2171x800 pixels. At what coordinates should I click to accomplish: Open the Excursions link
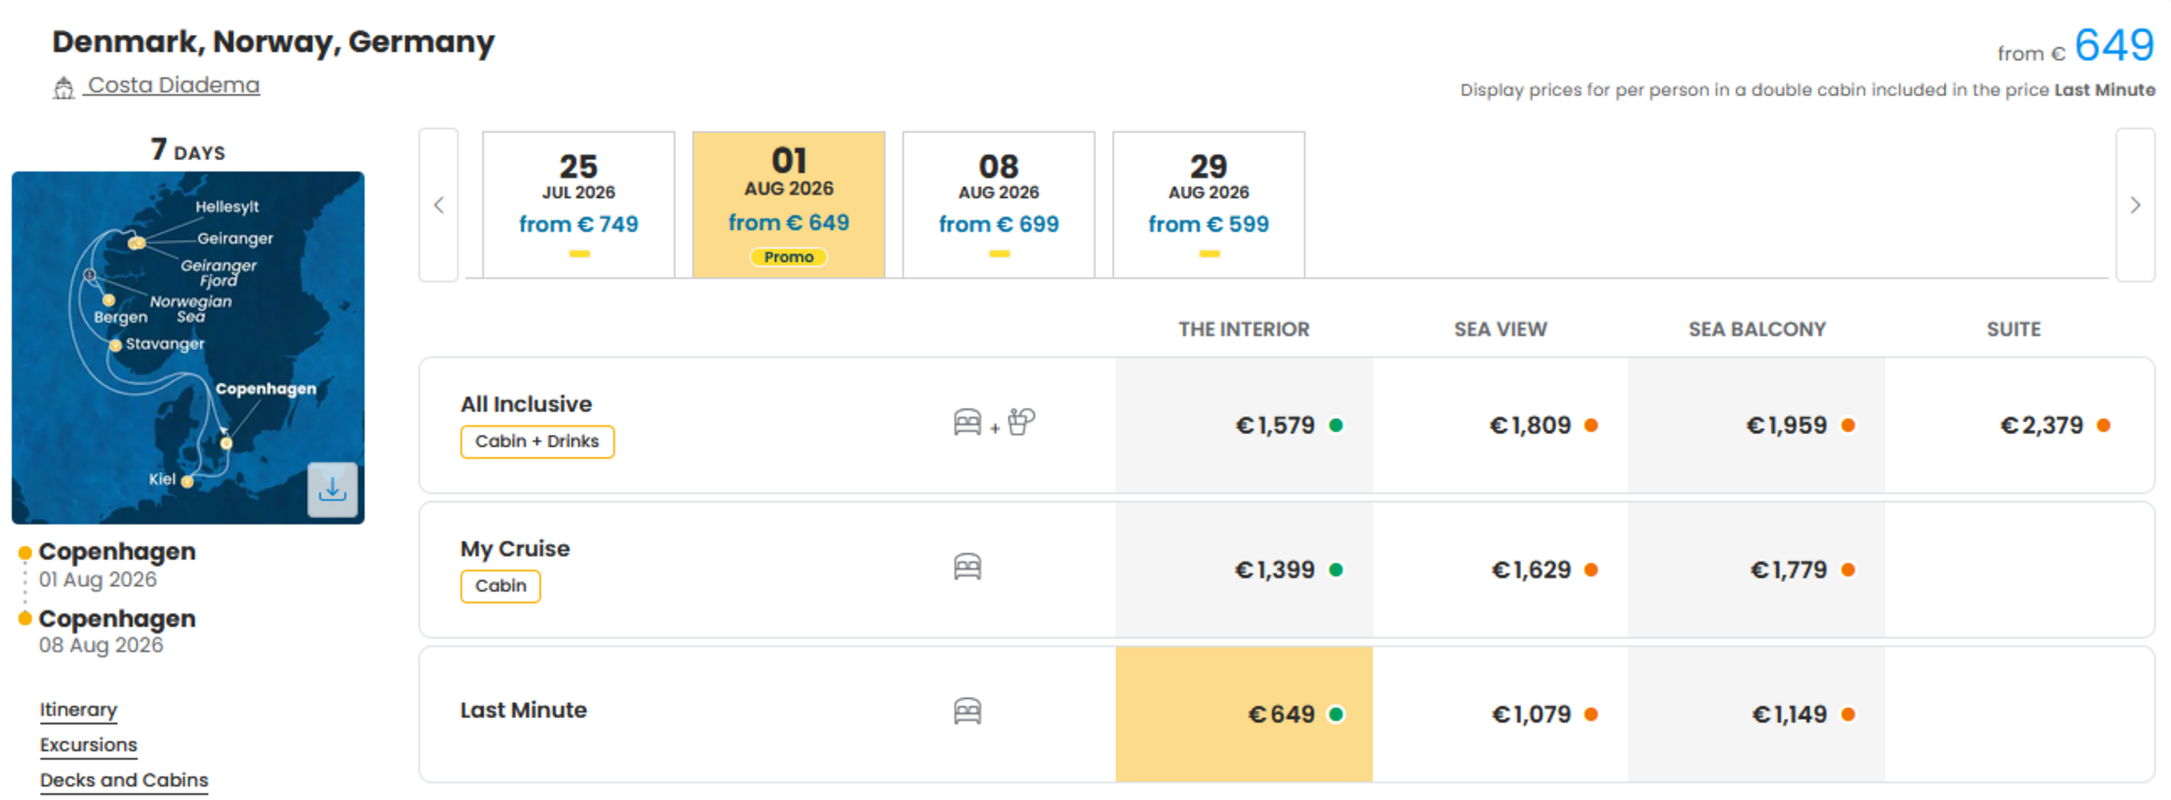pos(88,745)
